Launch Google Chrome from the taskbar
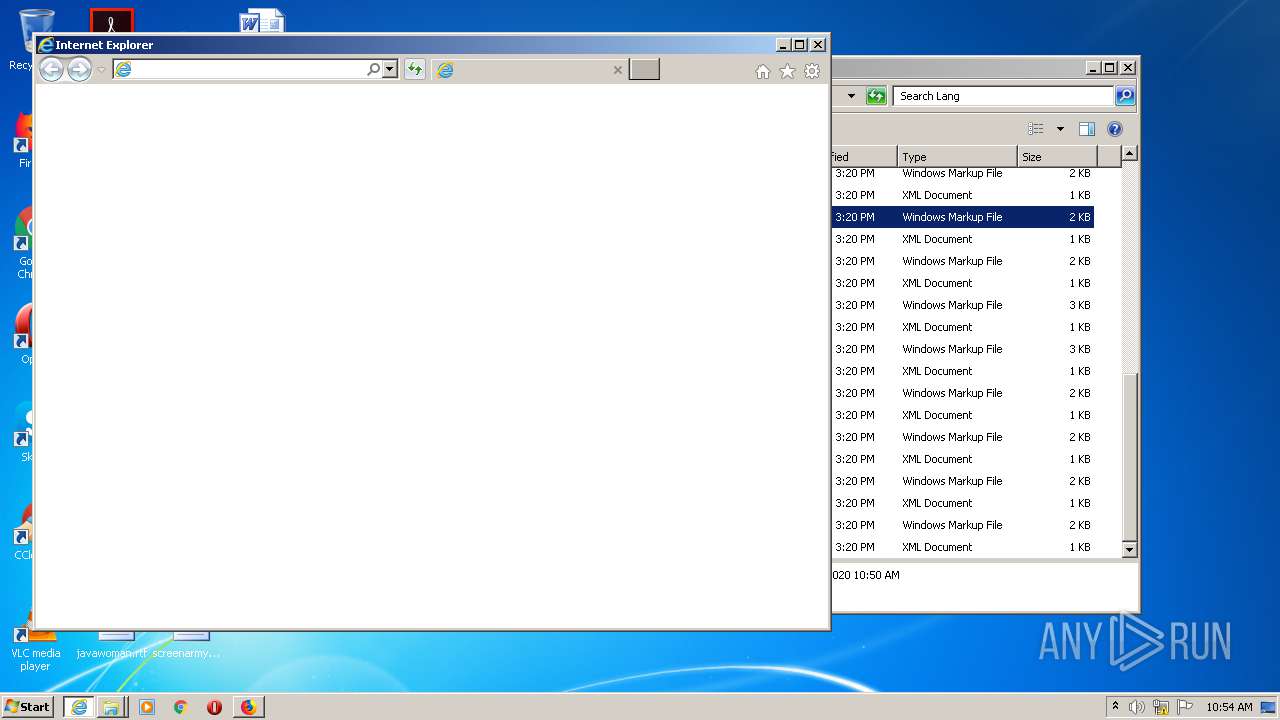Viewport: 1280px width, 720px height. click(x=180, y=707)
